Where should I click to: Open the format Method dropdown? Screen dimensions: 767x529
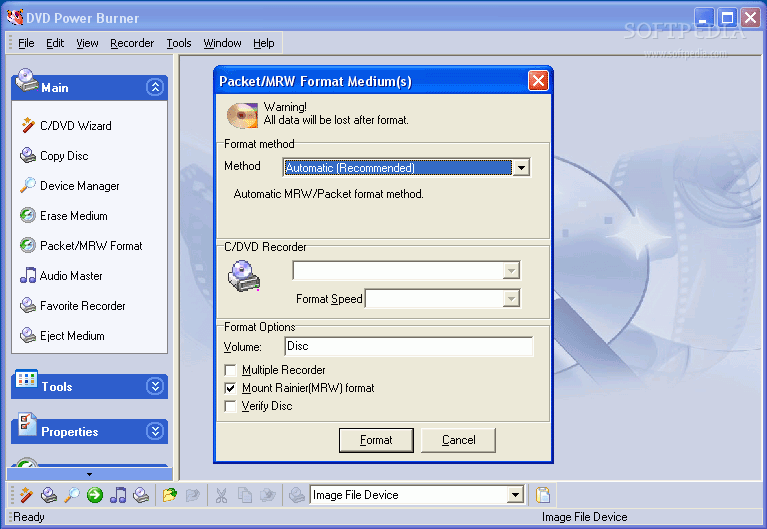pos(521,168)
